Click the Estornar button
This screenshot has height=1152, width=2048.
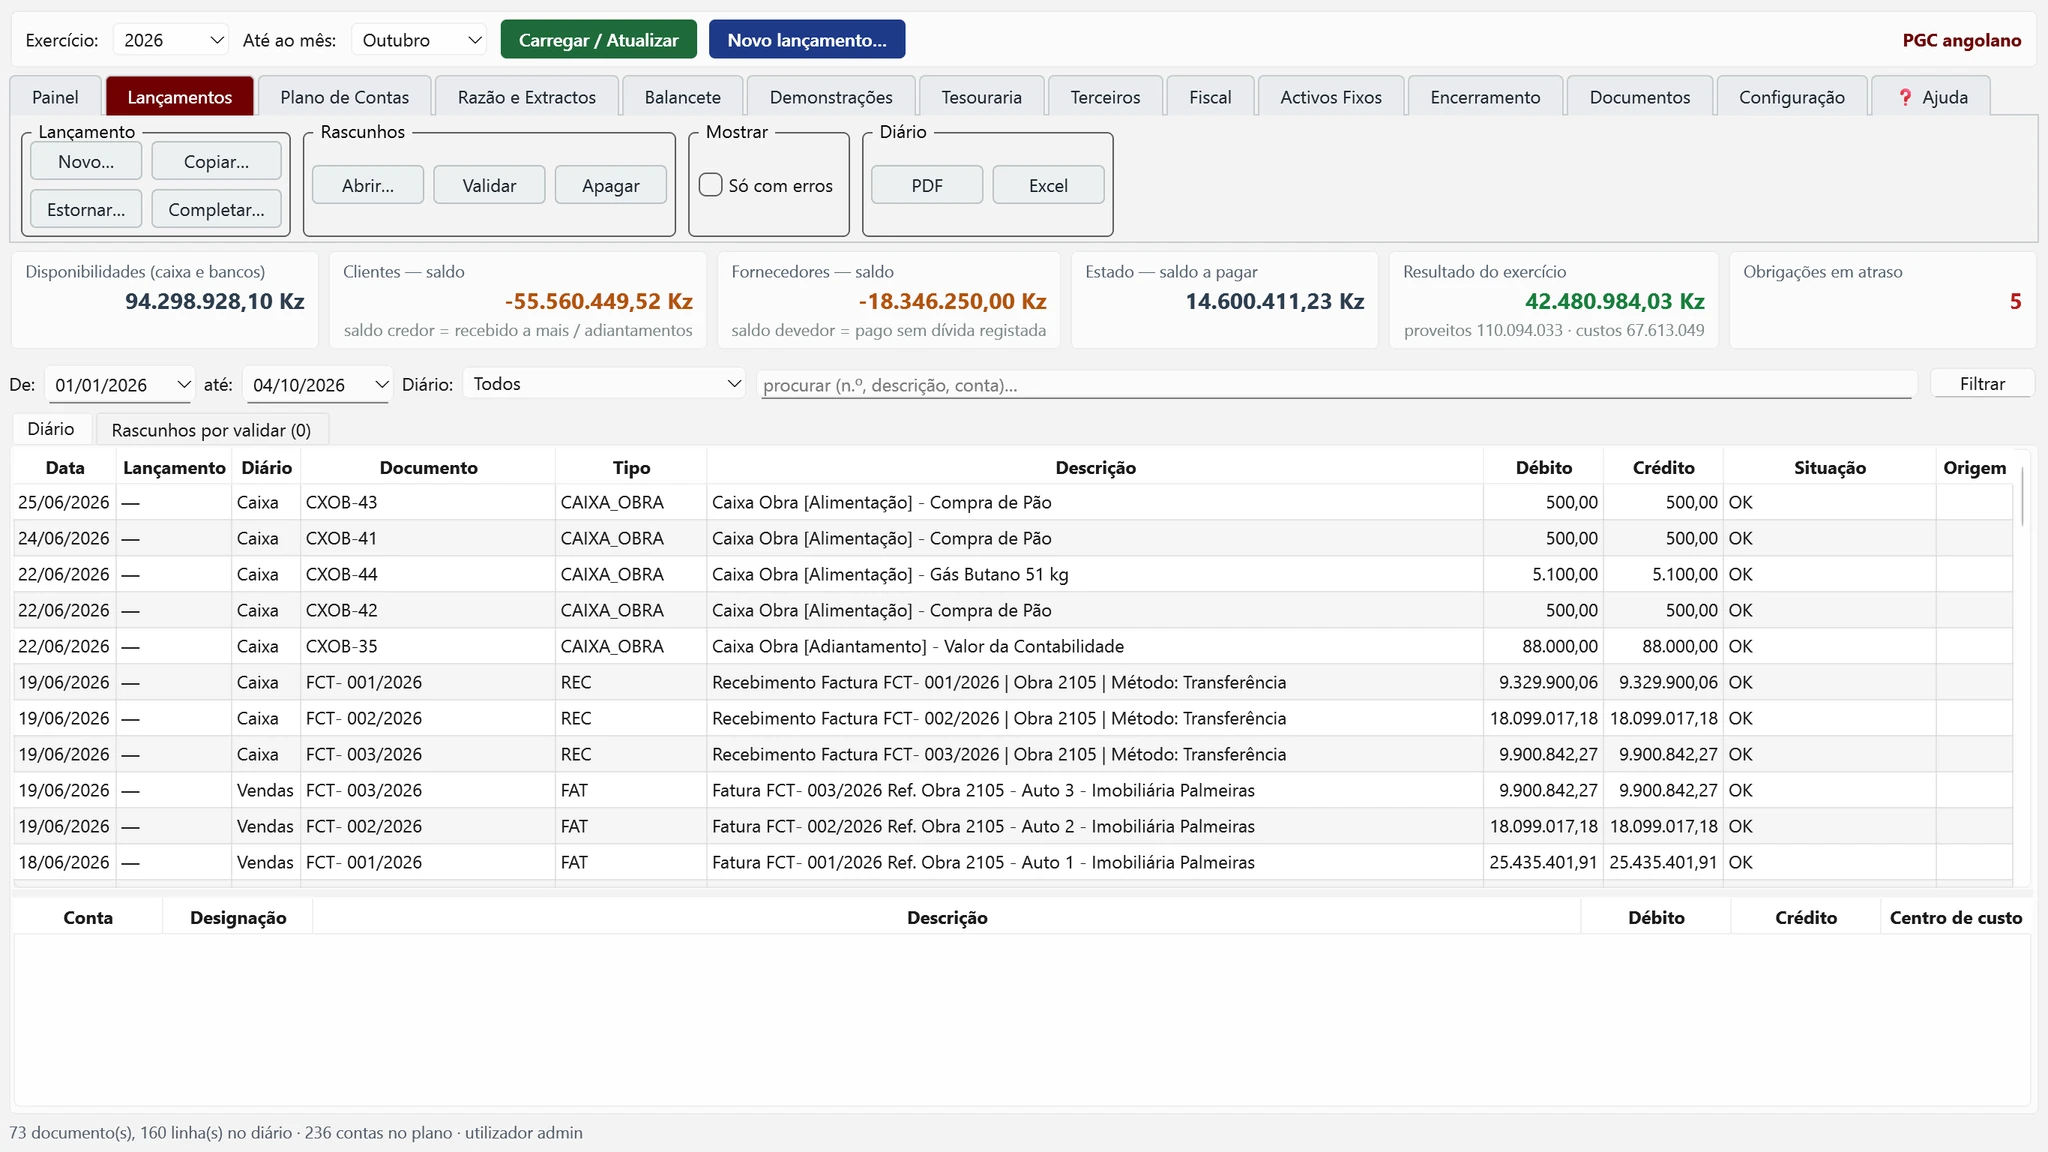pos(86,209)
